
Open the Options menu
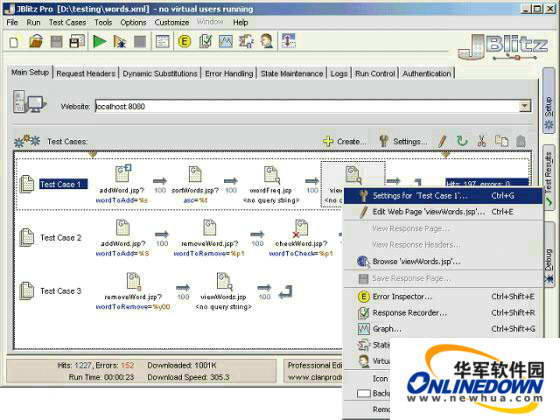pyautogui.click(x=133, y=22)
